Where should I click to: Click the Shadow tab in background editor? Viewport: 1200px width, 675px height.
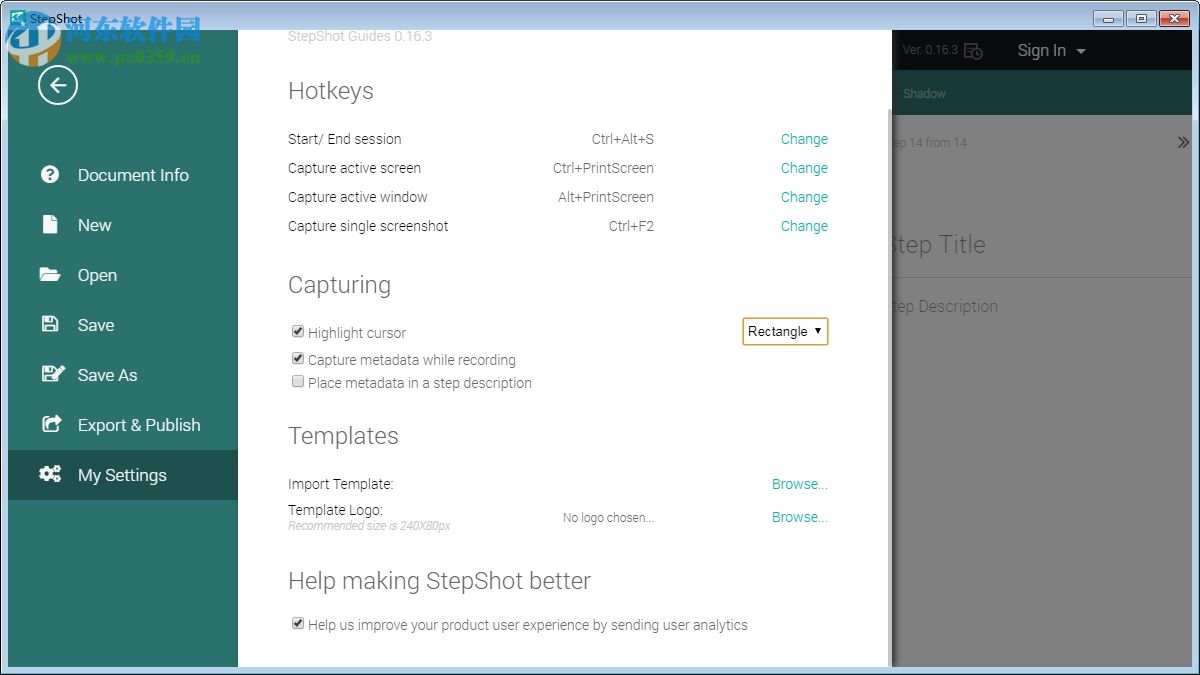click(924, 94)
